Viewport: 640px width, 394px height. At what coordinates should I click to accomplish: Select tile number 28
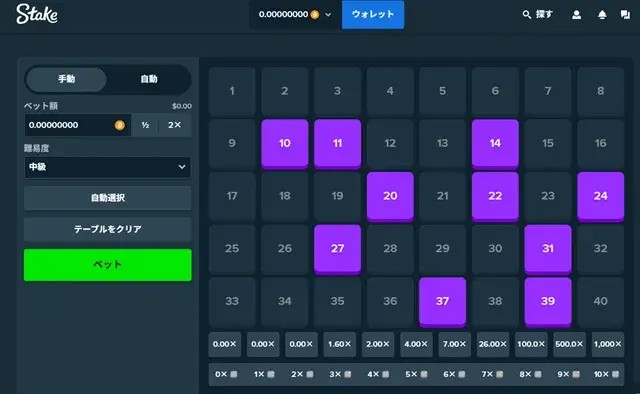tap(390, 249)
